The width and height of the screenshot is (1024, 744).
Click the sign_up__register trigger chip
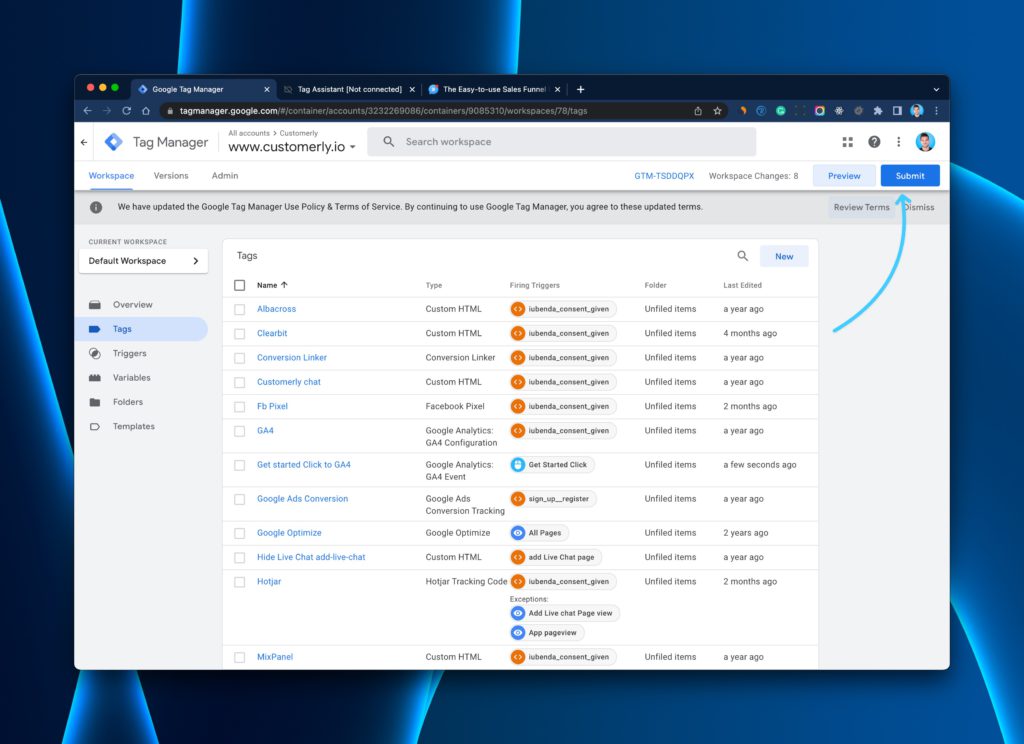(x=553, y=499)
